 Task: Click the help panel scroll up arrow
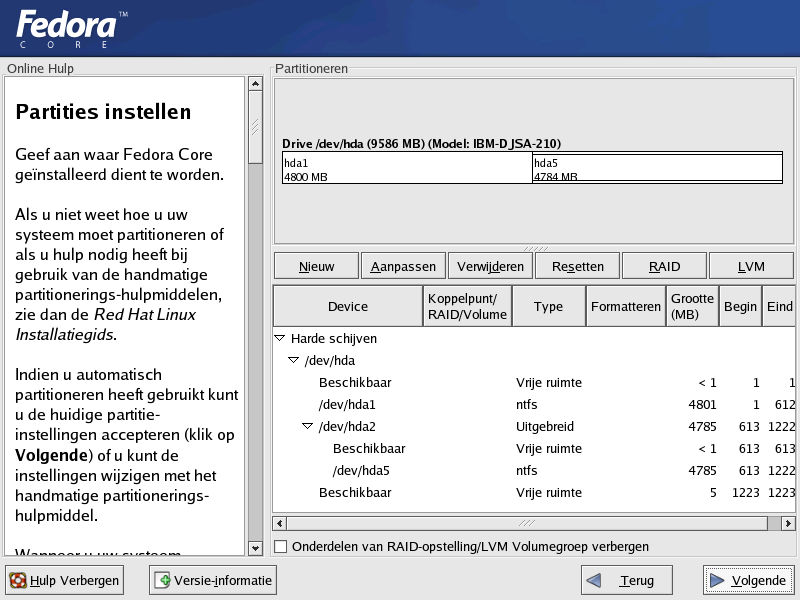(x=256, y=83)
